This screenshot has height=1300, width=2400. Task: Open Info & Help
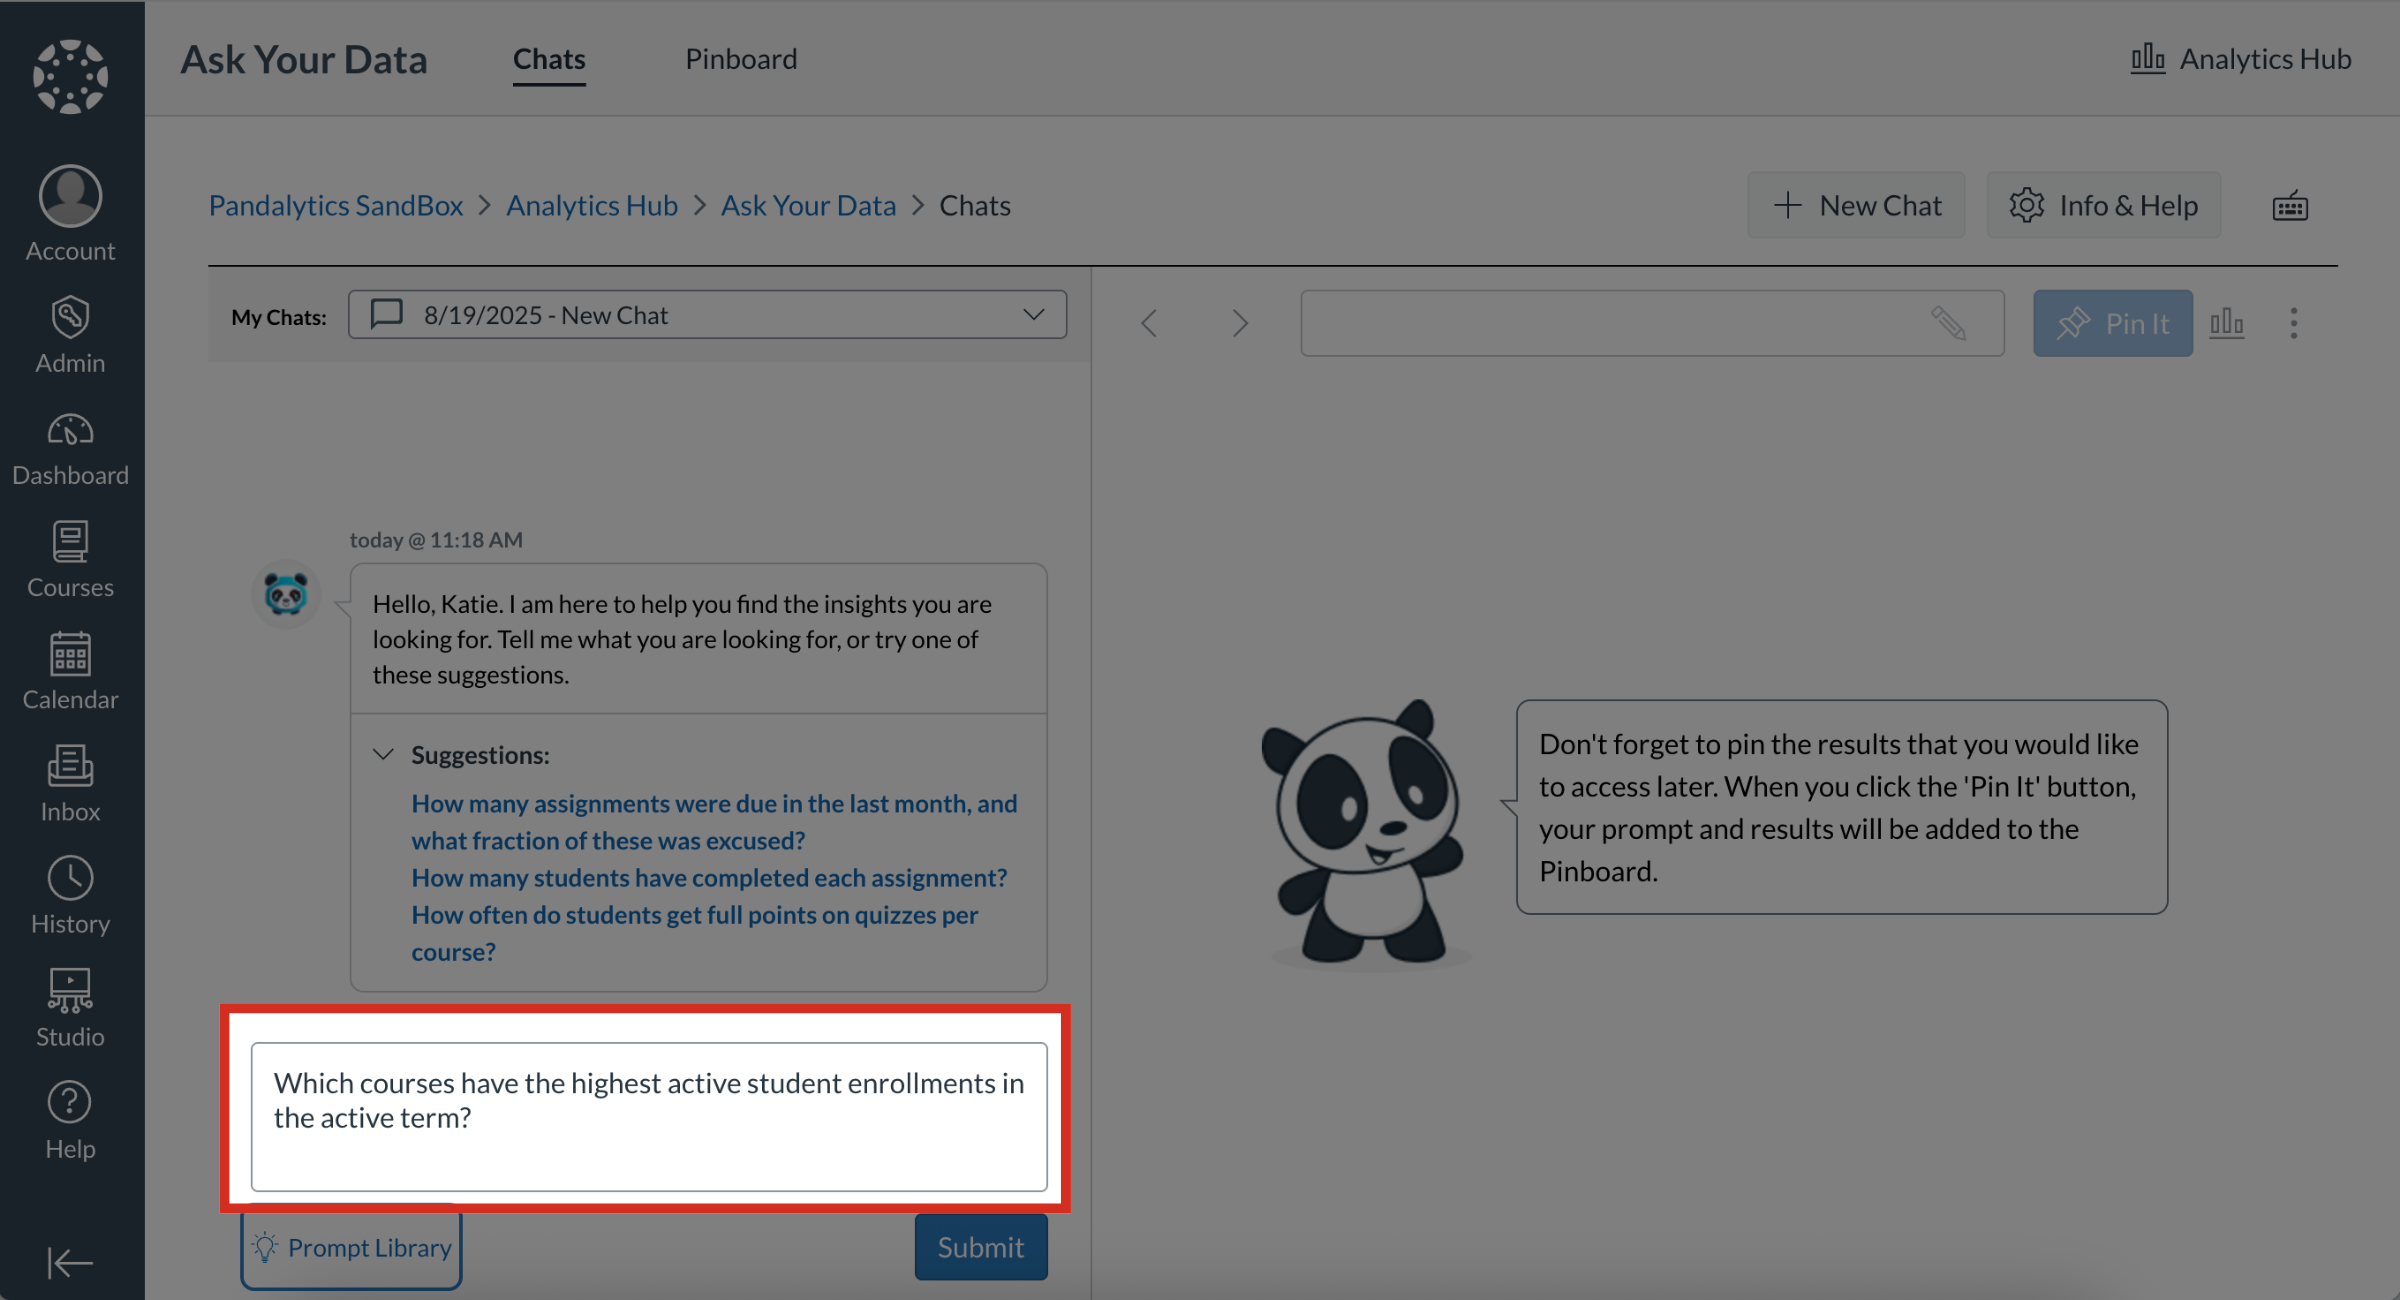[2104, 205]
